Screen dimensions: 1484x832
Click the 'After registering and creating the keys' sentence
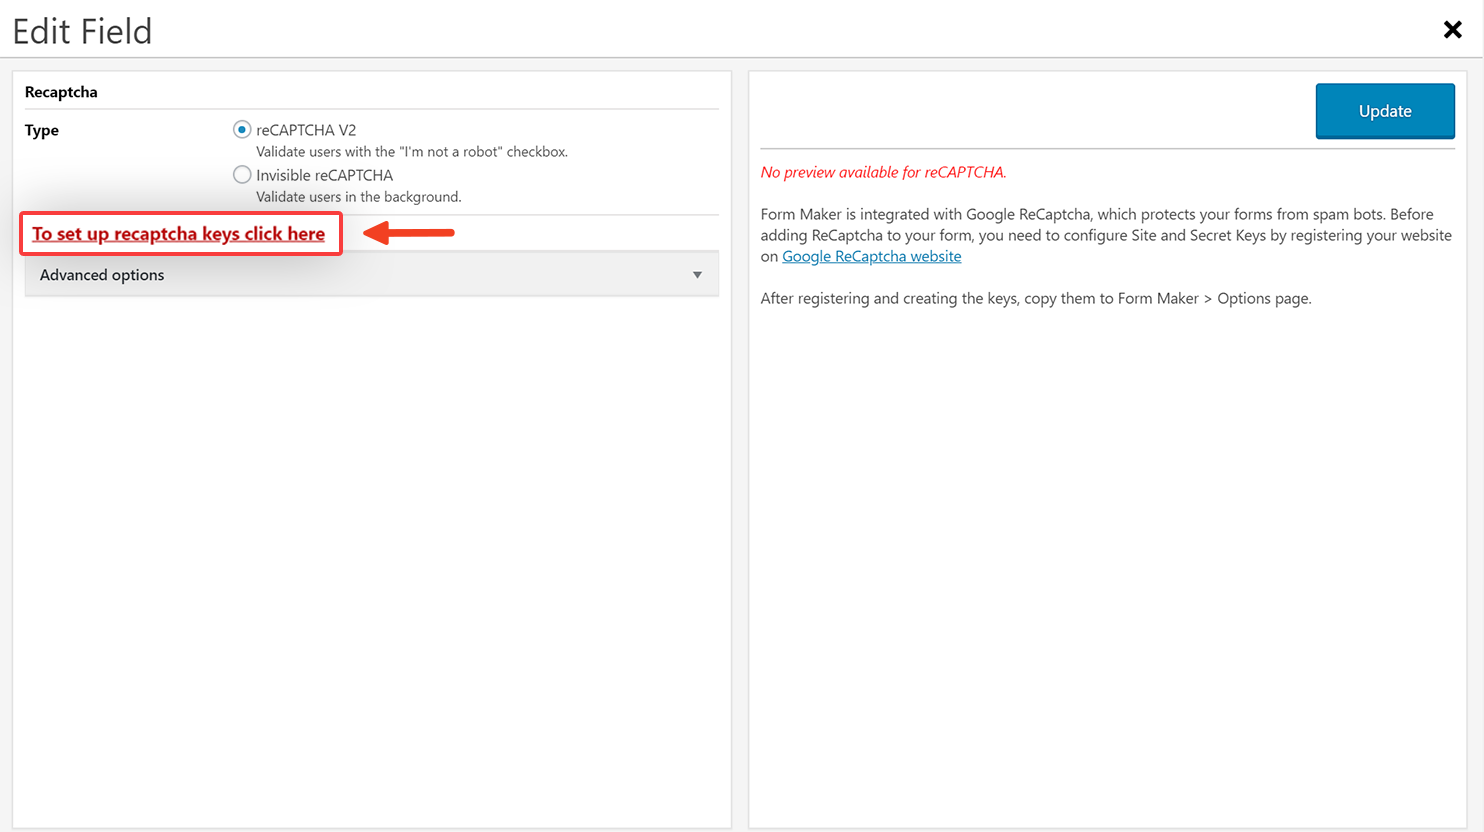click(1036, 298)
